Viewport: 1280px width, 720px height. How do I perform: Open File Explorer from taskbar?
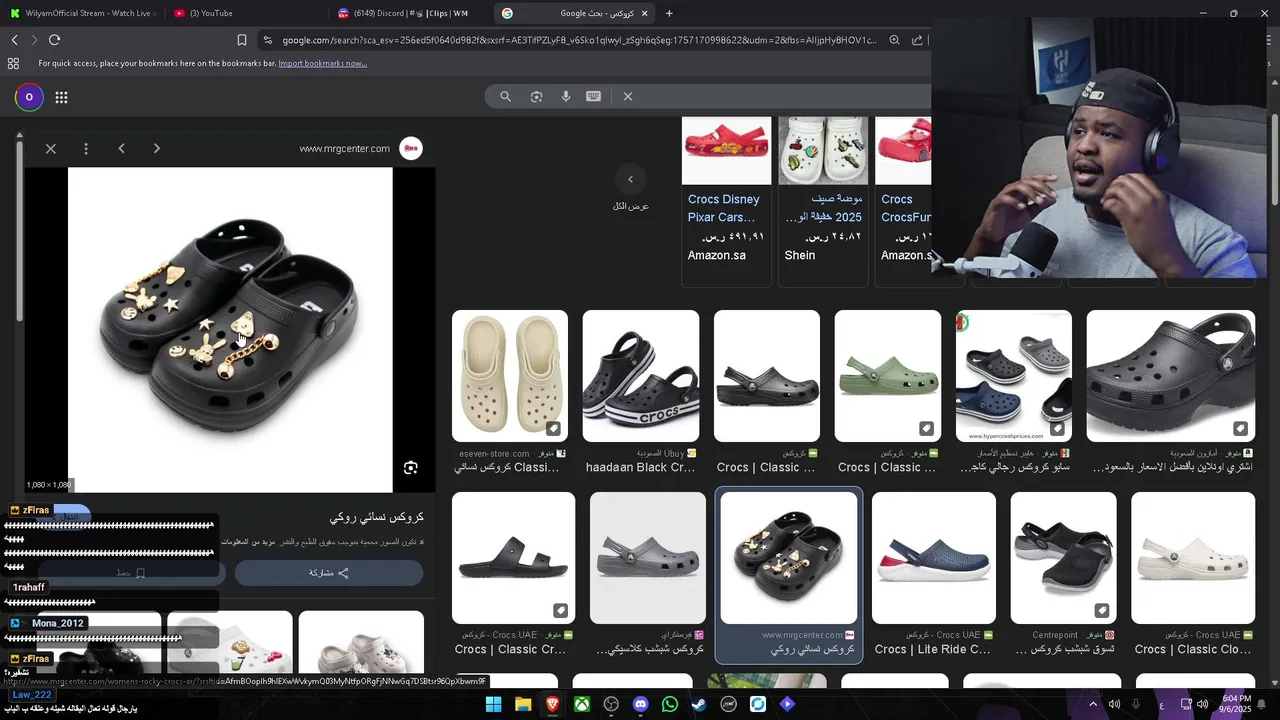(x=523, y=705)
